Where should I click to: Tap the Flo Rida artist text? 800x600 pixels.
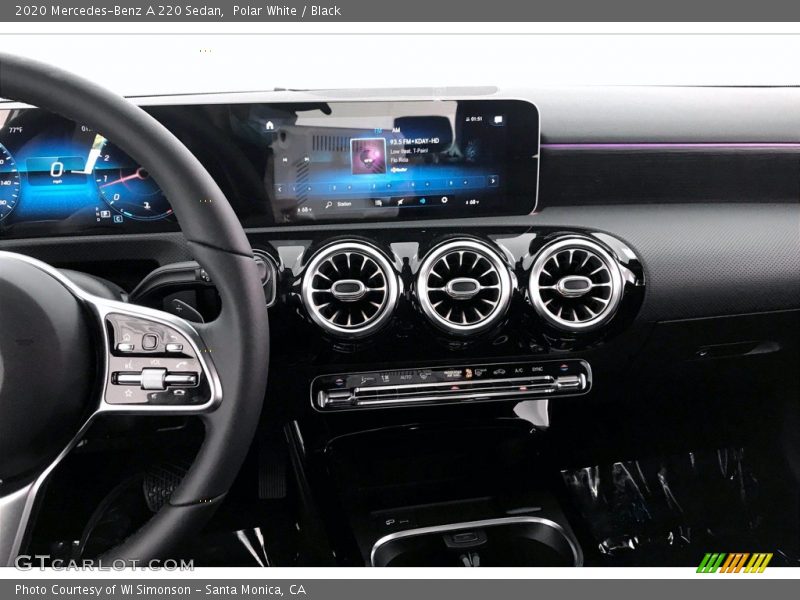point(399,160)
